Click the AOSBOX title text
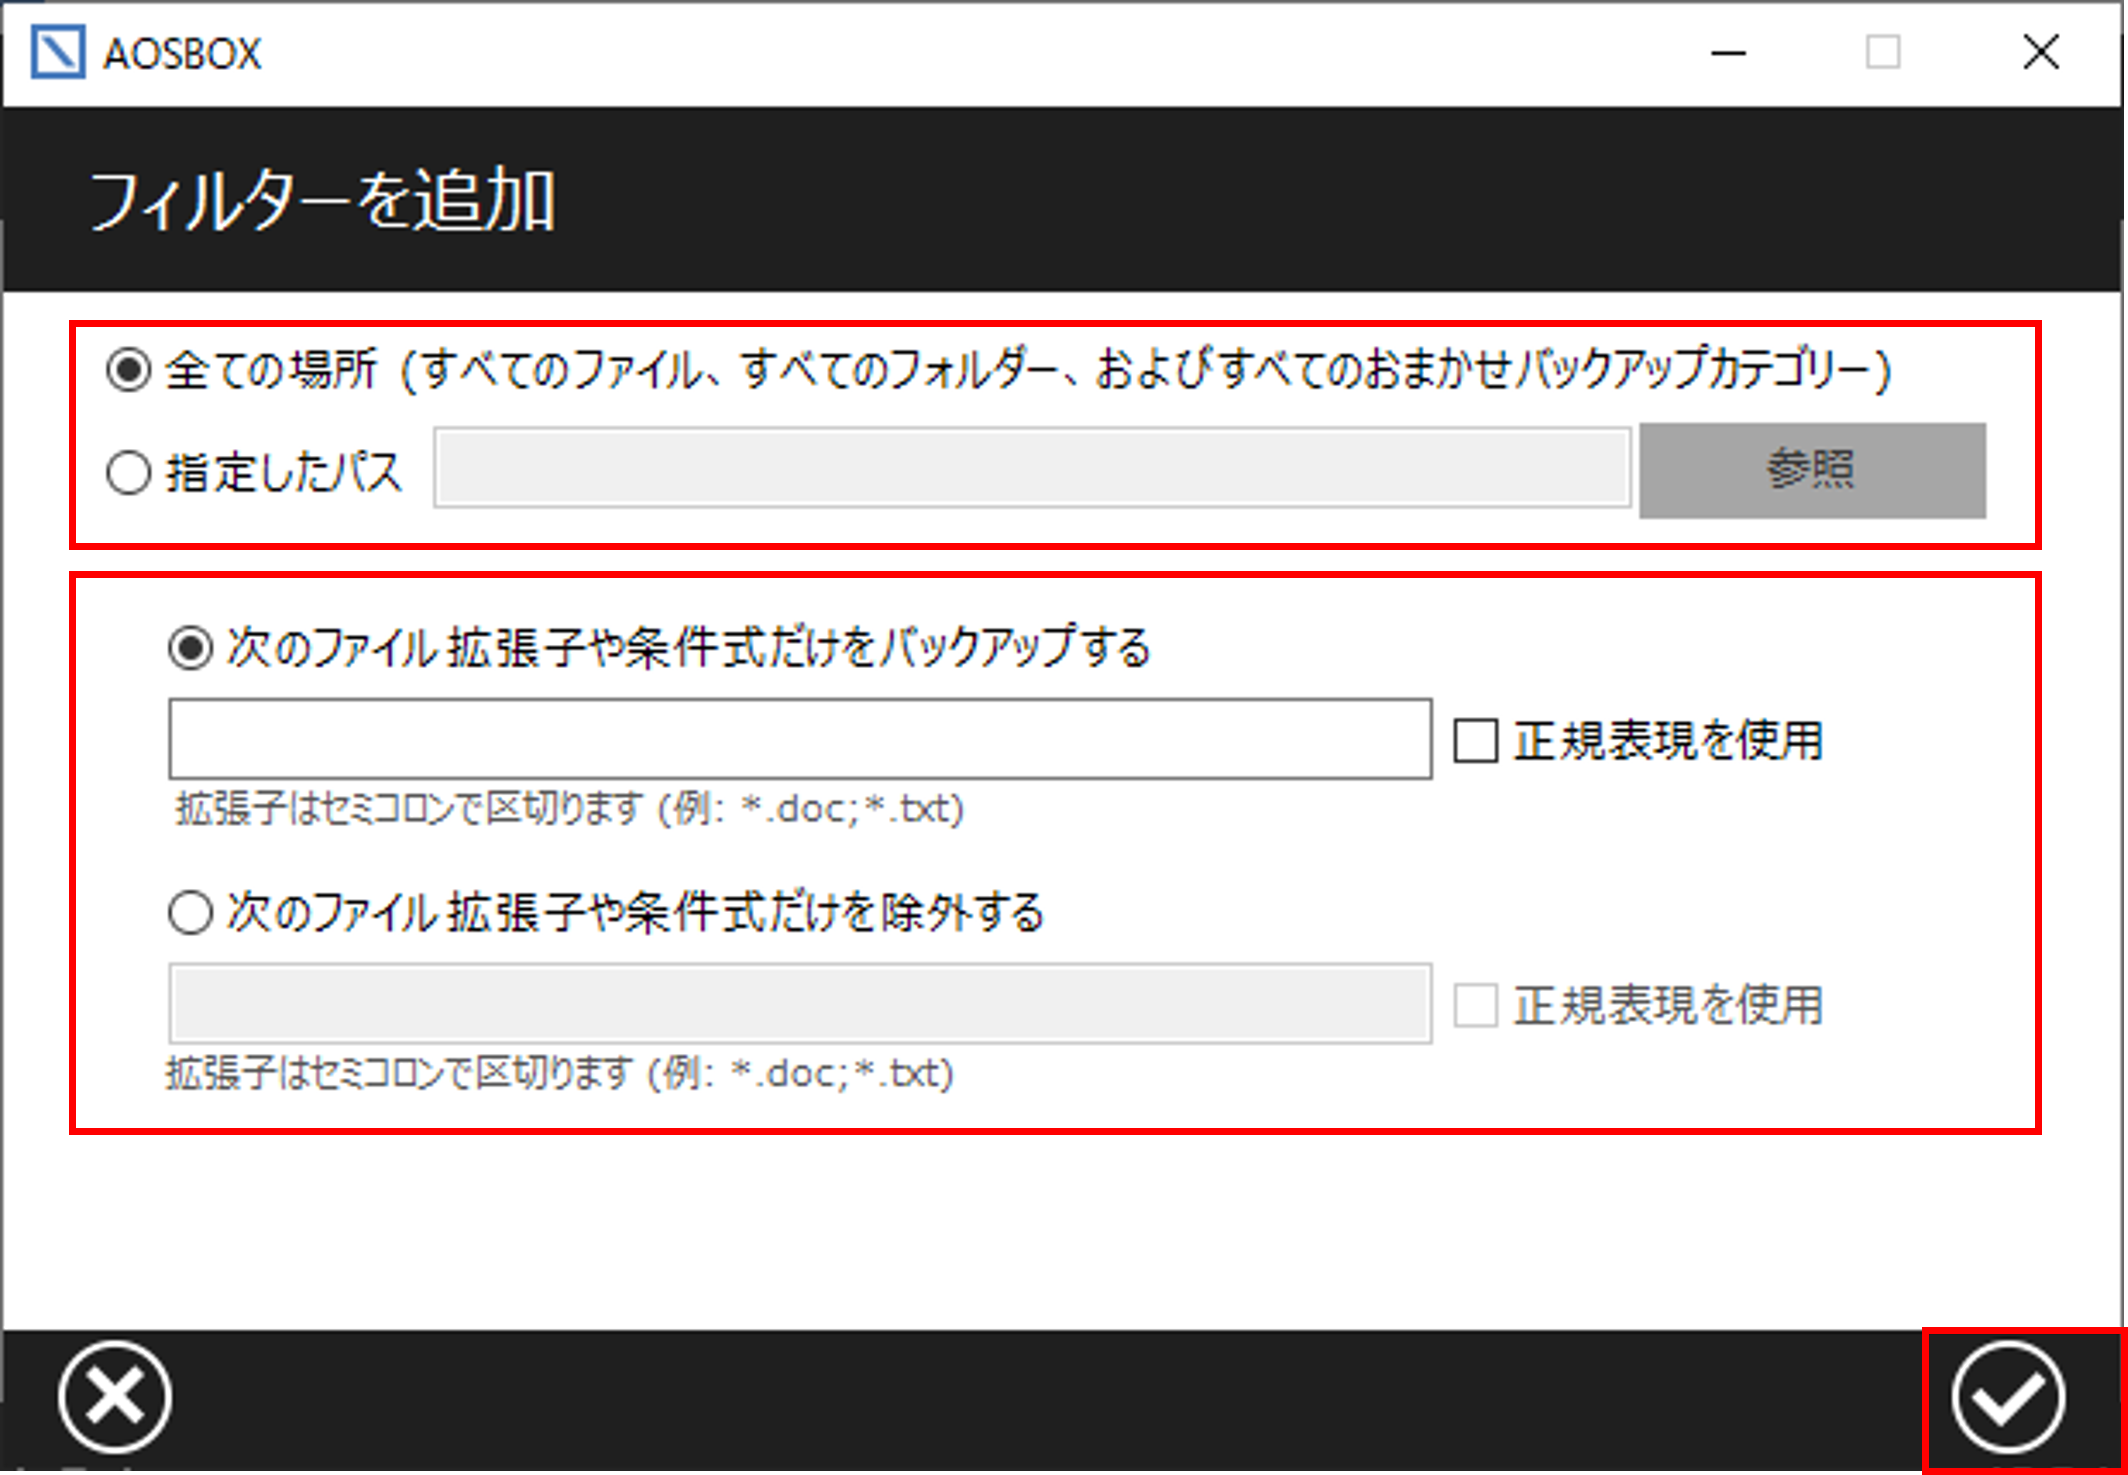The height and width of the screenshot is (1475, 2128). pyautogui.click(x=182, y=54)
